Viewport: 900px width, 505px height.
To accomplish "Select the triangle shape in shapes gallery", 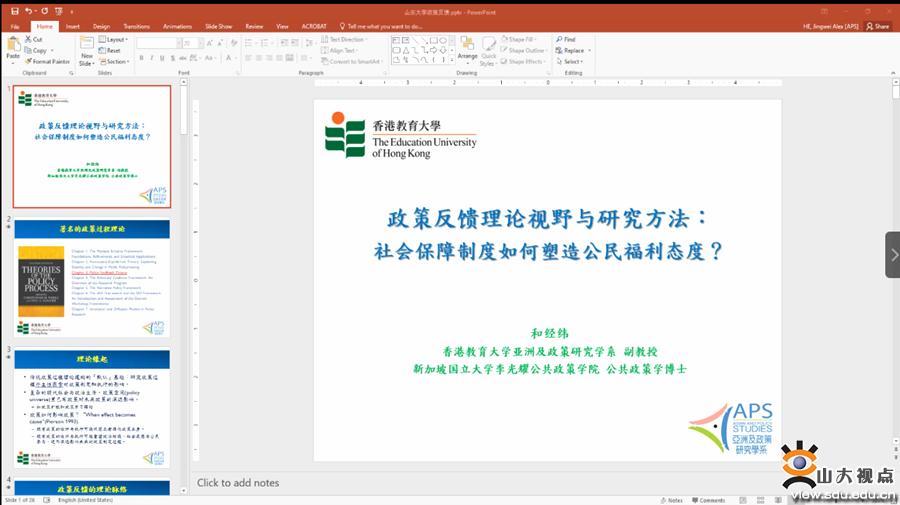I will coord(406,50).
